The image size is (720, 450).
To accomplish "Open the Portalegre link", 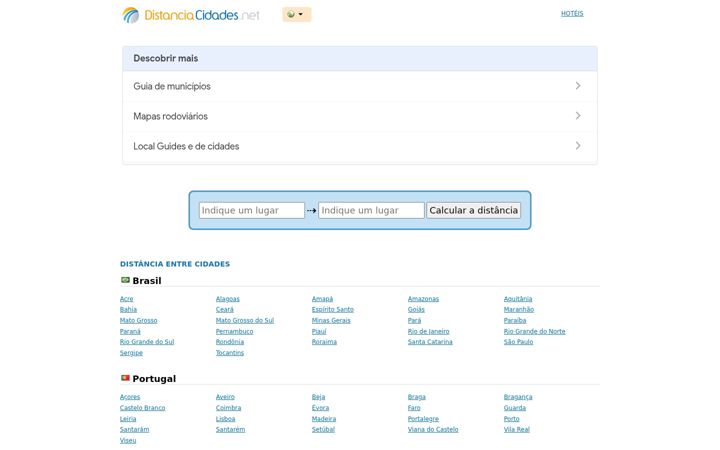I will pos(423,419).
